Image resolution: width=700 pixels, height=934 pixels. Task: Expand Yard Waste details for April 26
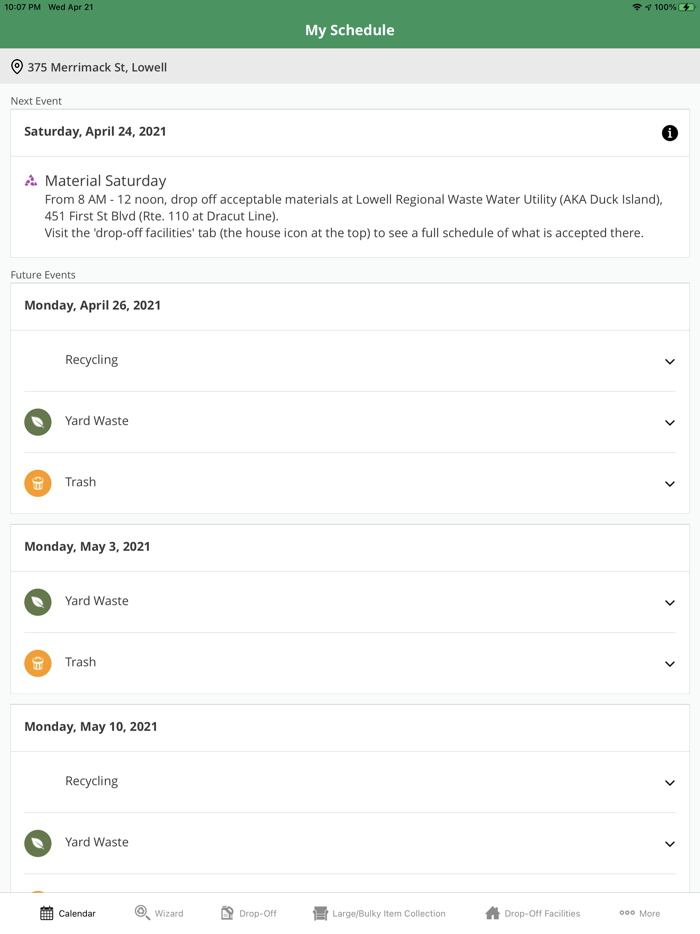point(670,422)
